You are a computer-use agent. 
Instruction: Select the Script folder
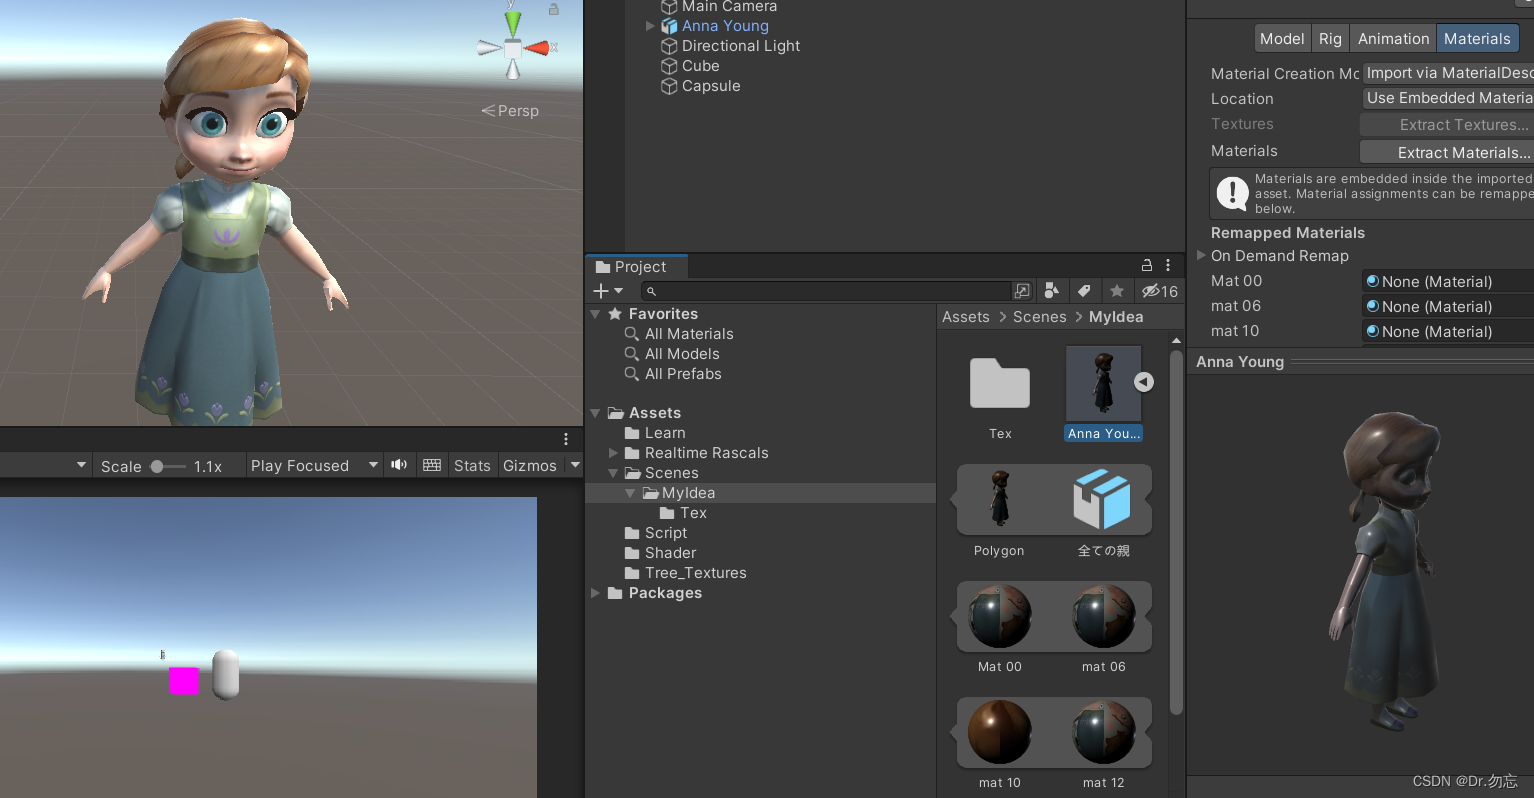666,533
